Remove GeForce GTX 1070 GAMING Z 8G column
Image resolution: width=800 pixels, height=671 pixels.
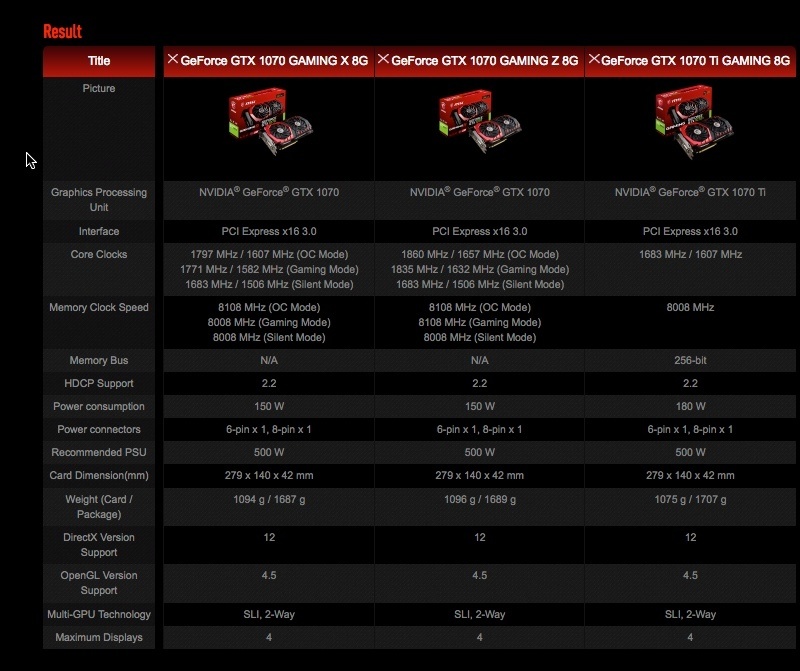383,59
